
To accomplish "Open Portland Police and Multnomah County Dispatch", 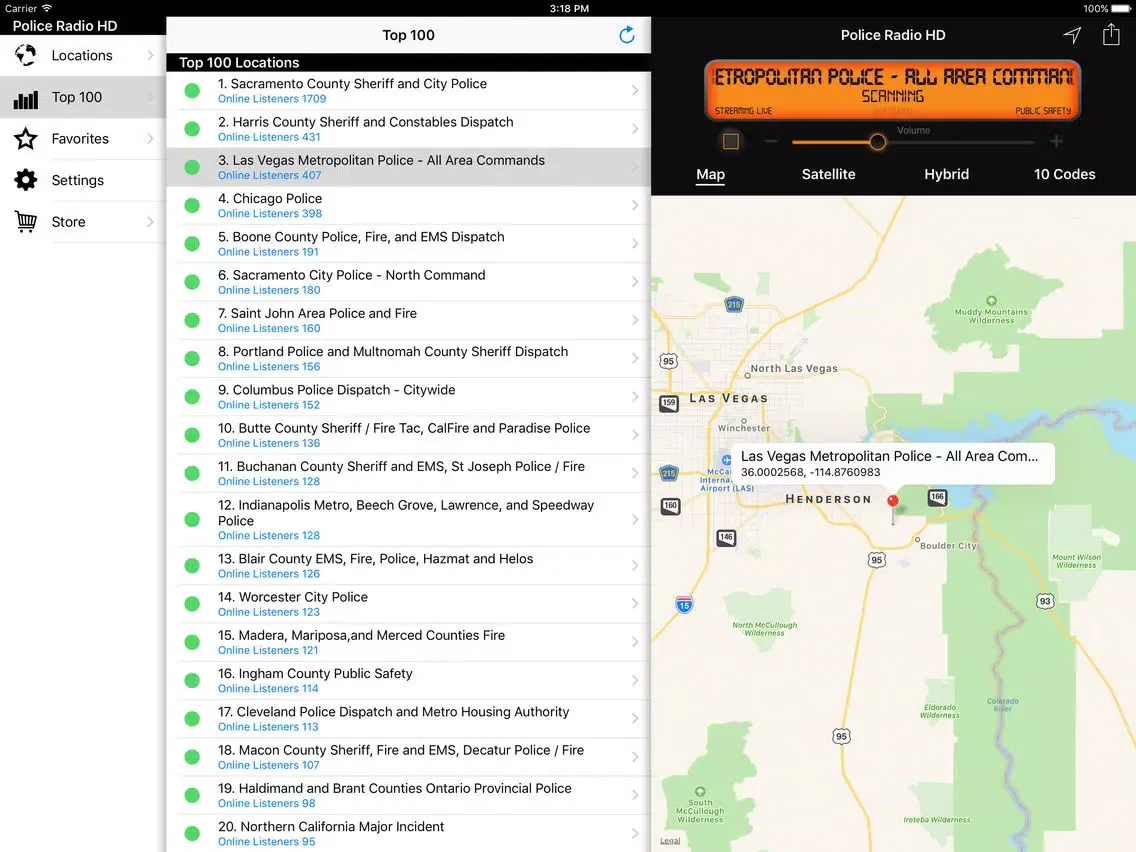I will pyautogui.click(x=409, y=359).
